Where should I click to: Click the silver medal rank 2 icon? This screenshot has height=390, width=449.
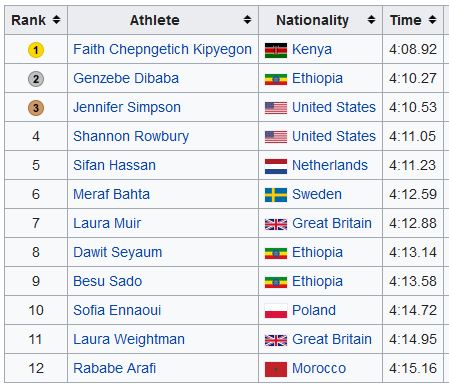coord(36,79)
